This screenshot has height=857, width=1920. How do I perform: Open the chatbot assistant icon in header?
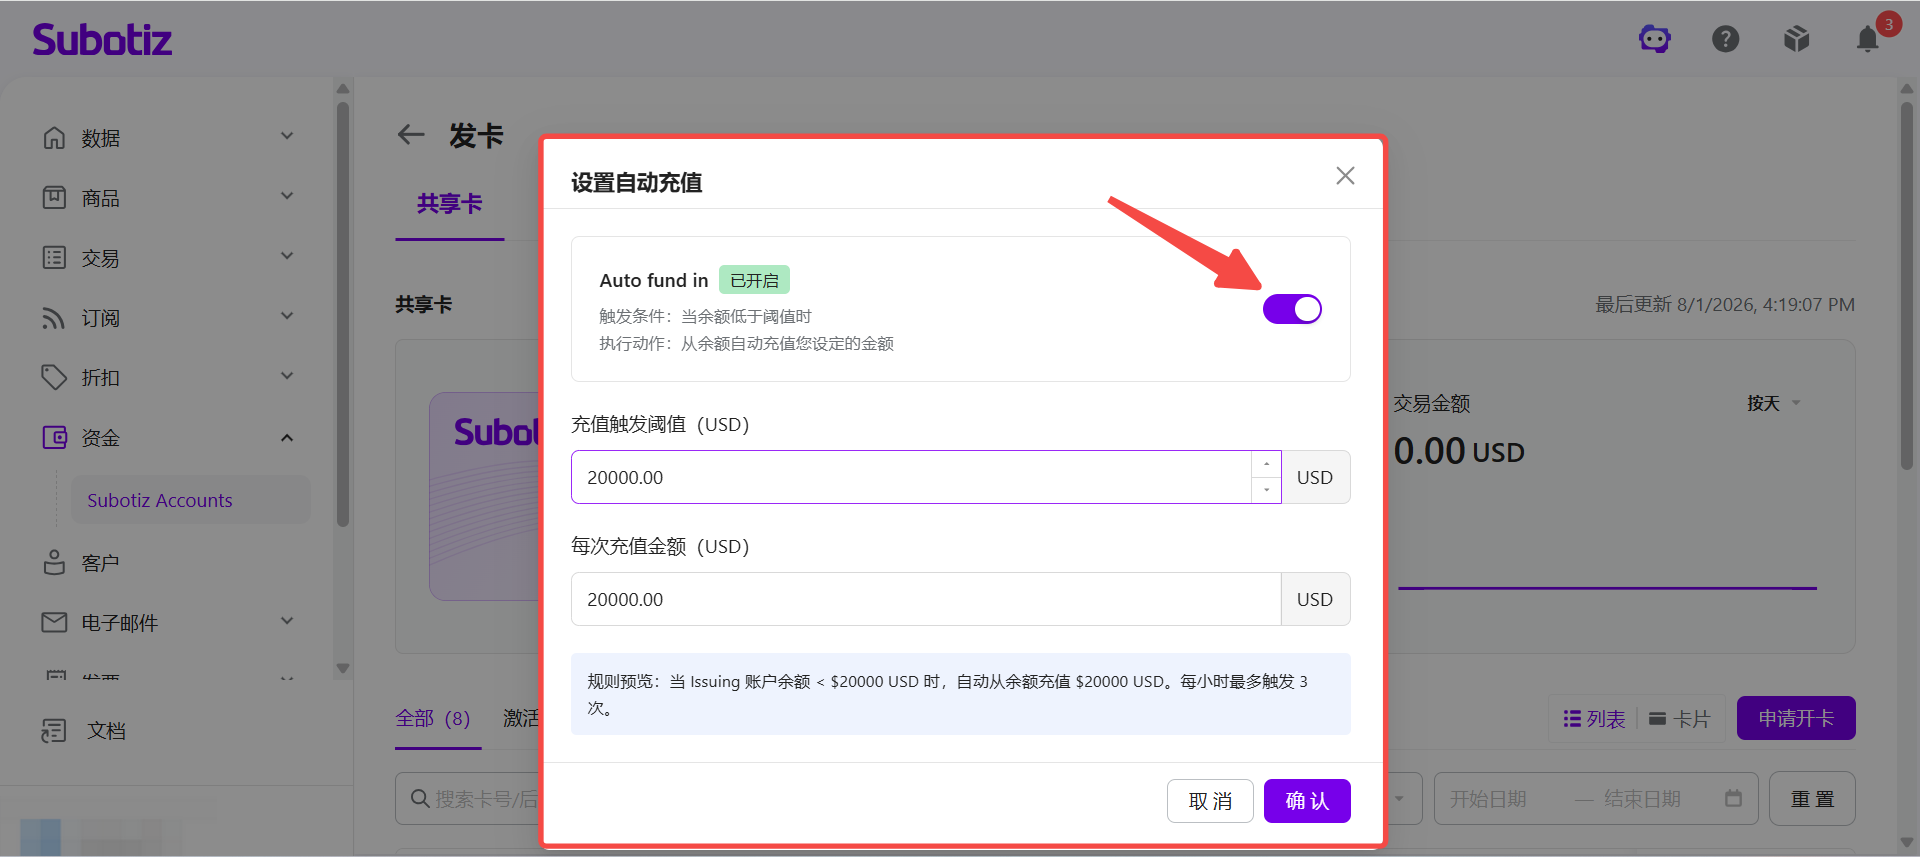point(1655,39)
